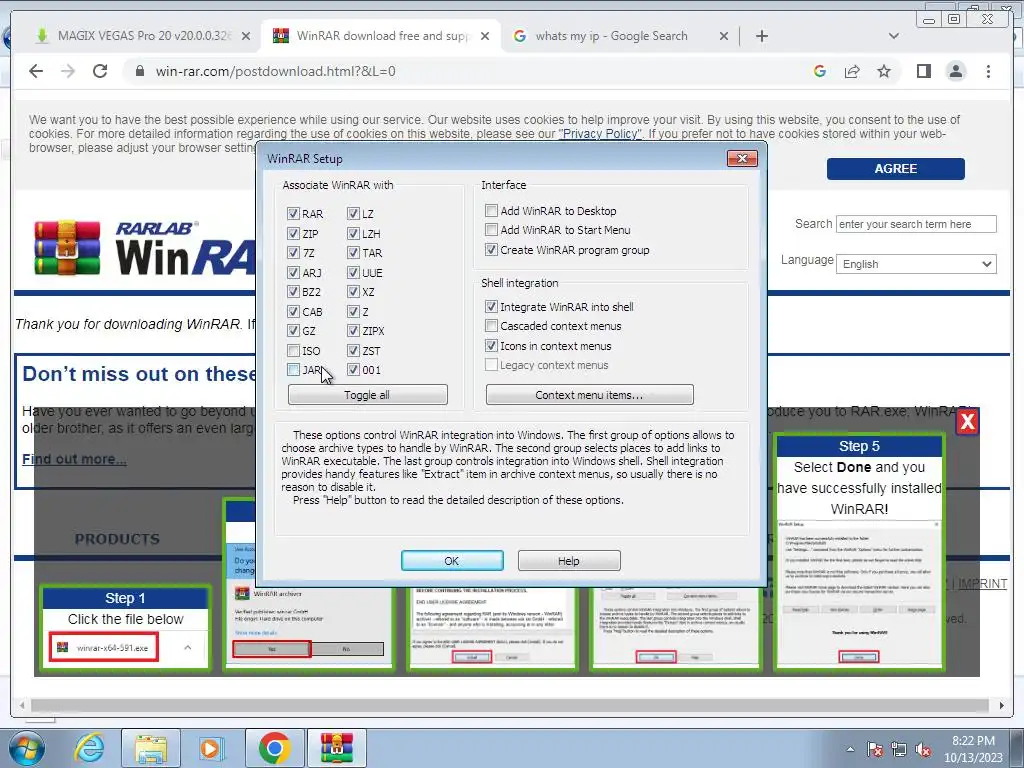Toggle TAR file association checkbox

[353, 253]
